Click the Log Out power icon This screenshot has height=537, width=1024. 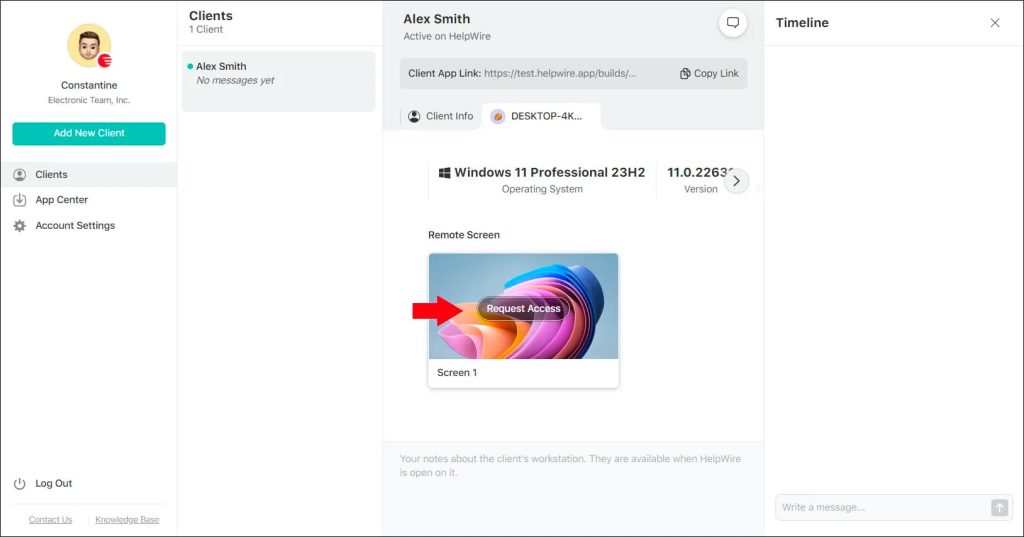coord(19,484)
